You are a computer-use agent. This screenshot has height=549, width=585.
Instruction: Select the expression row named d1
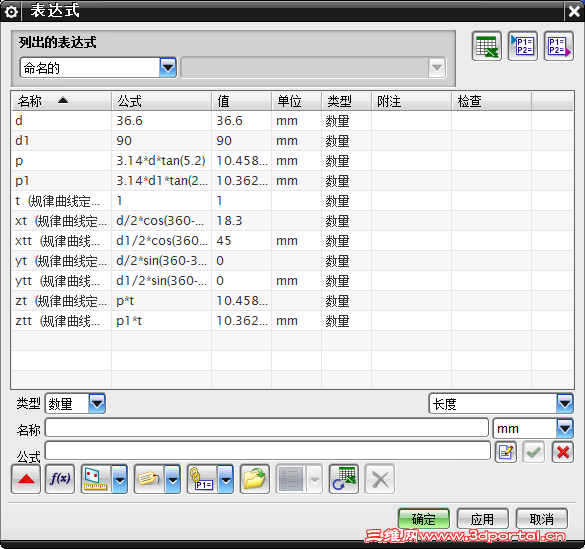click(292, 141)
